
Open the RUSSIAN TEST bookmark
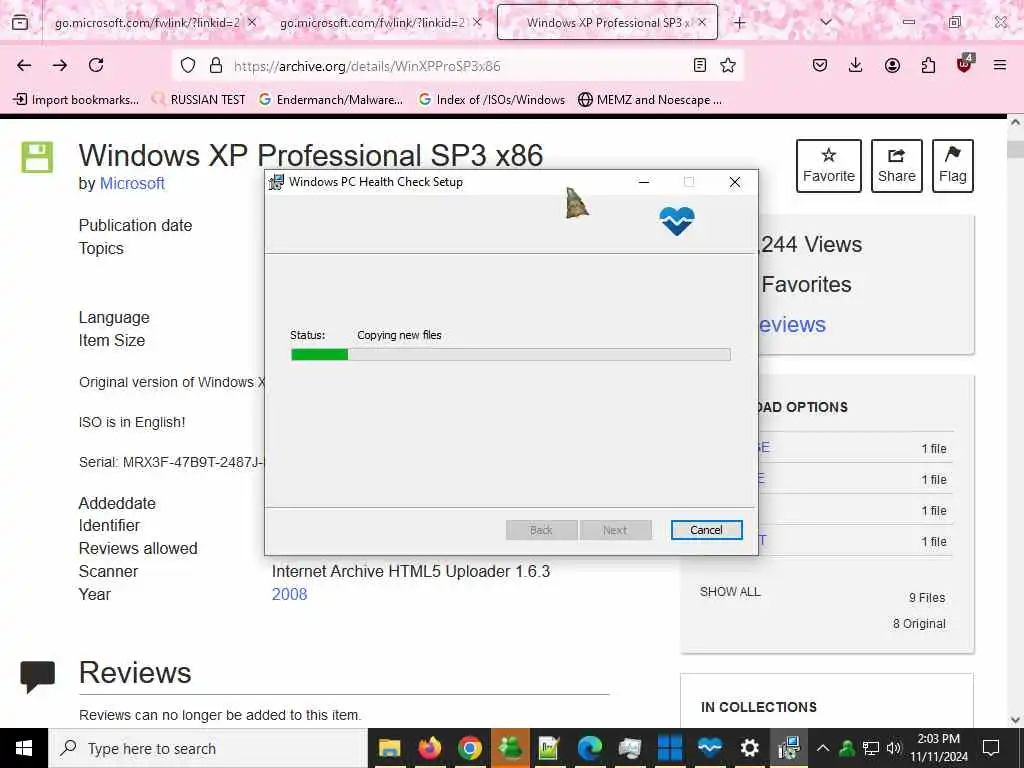click(x=199, y=100)
